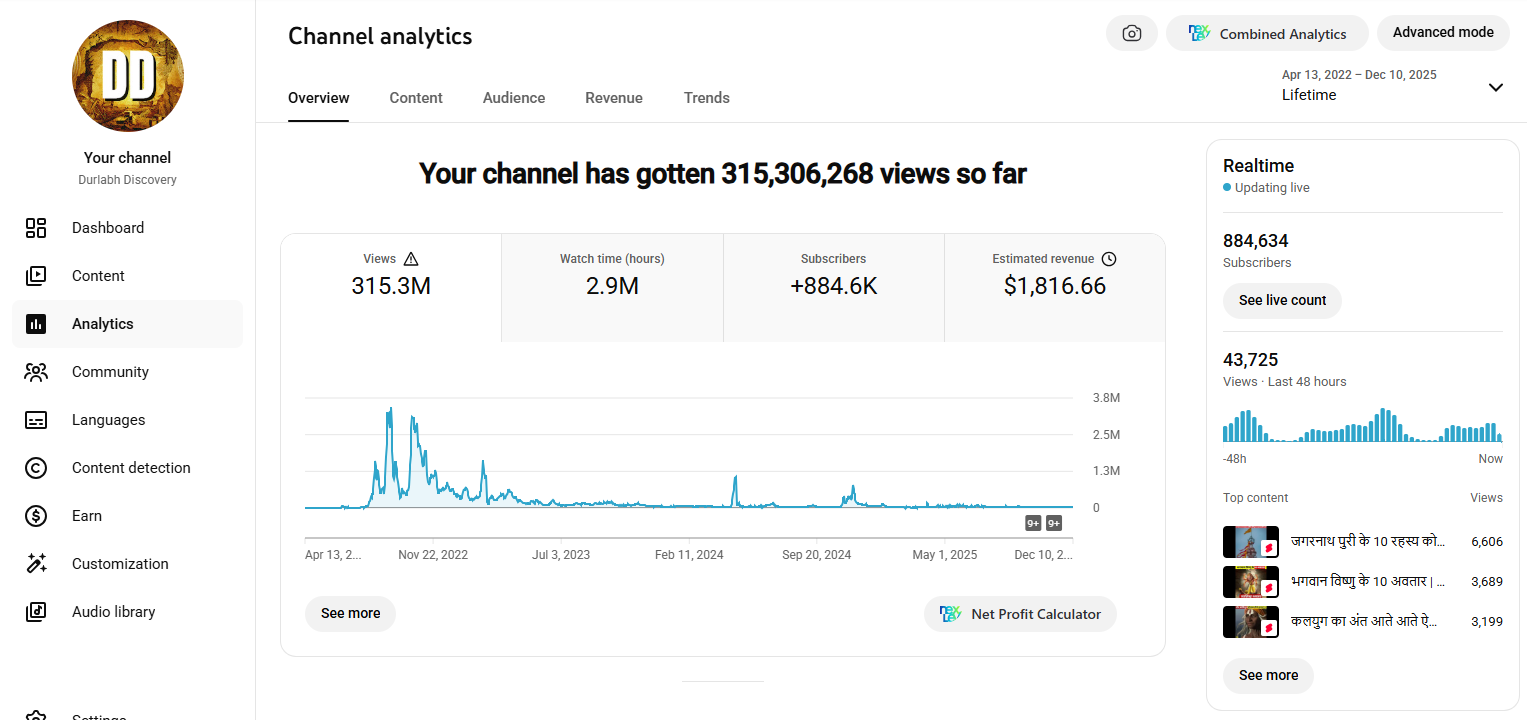1527x720 pixels.
Task: Expand the Lifetime date range dropdown
Action: tap(1495, 87)
